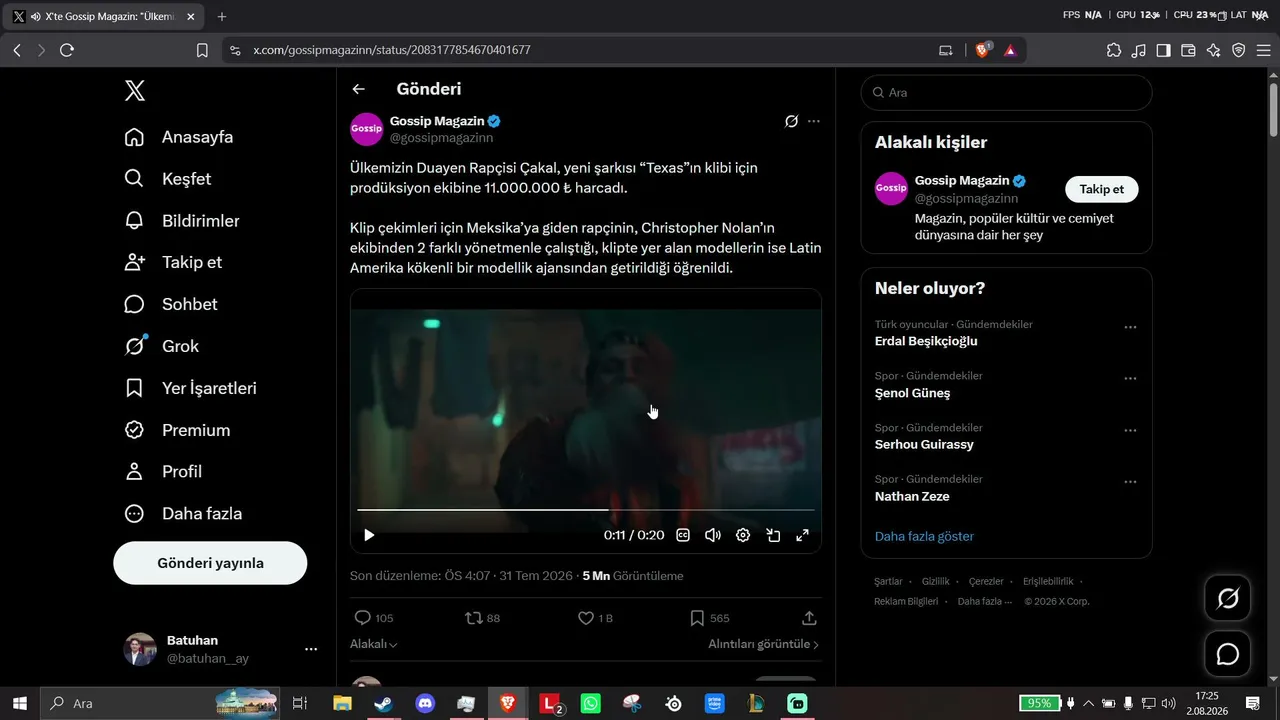Seek using the video progress bar
Viewport: 1280px width, 720px height.
[586, 510]
